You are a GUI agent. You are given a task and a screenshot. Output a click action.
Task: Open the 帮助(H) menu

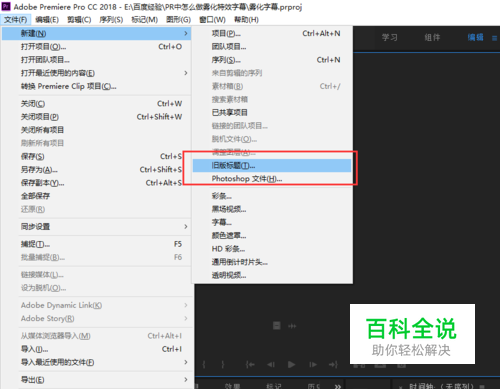click(246, 20)
